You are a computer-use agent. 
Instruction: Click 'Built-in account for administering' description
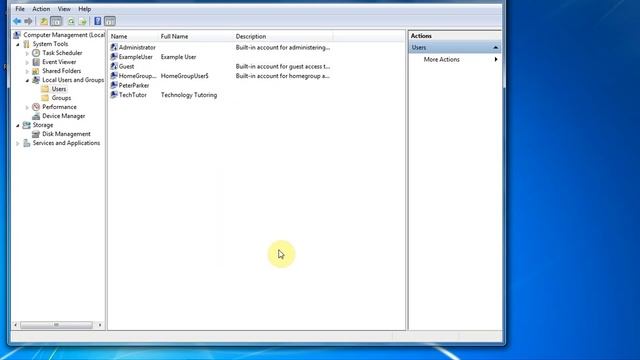coord(283,47)
